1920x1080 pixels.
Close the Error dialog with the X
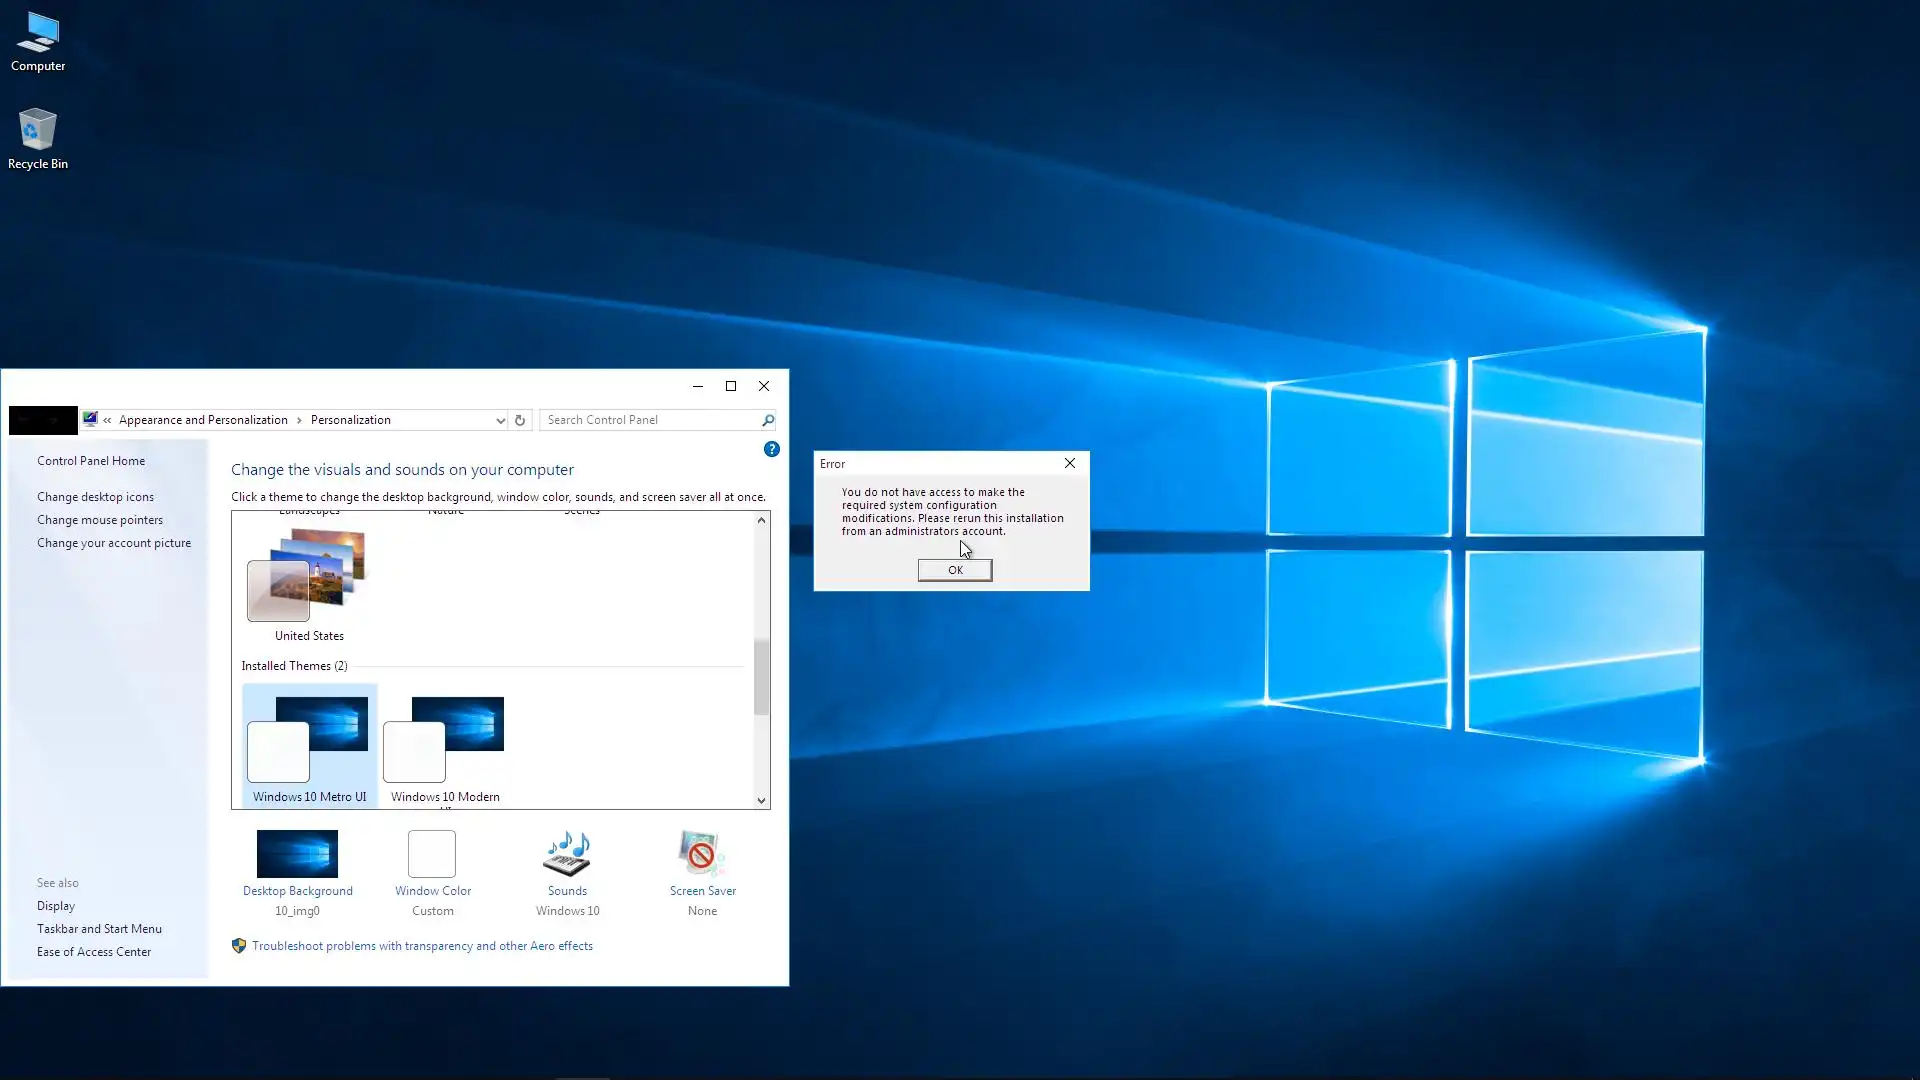pyautogui.click(x=1070, y=463)
